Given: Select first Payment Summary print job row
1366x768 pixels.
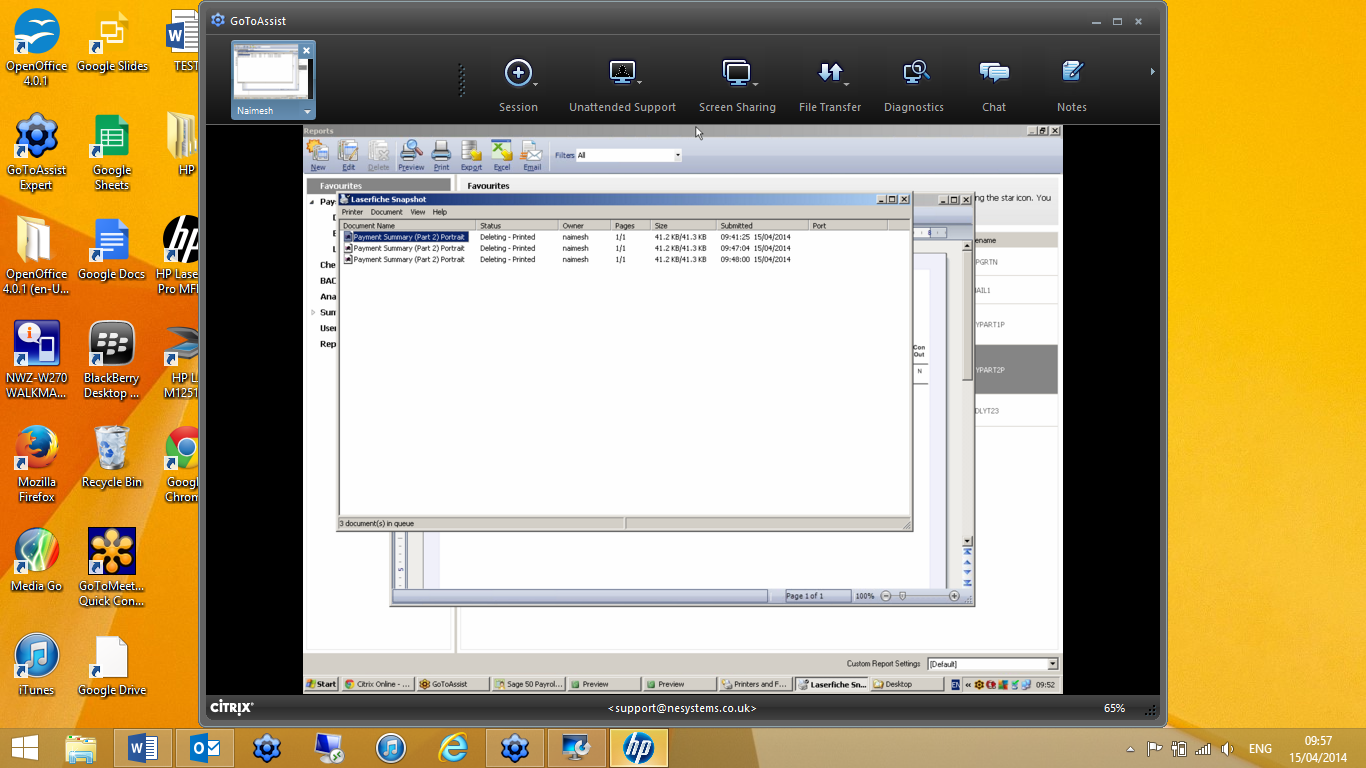Looking at the screenshot, I should coord(409,237).
